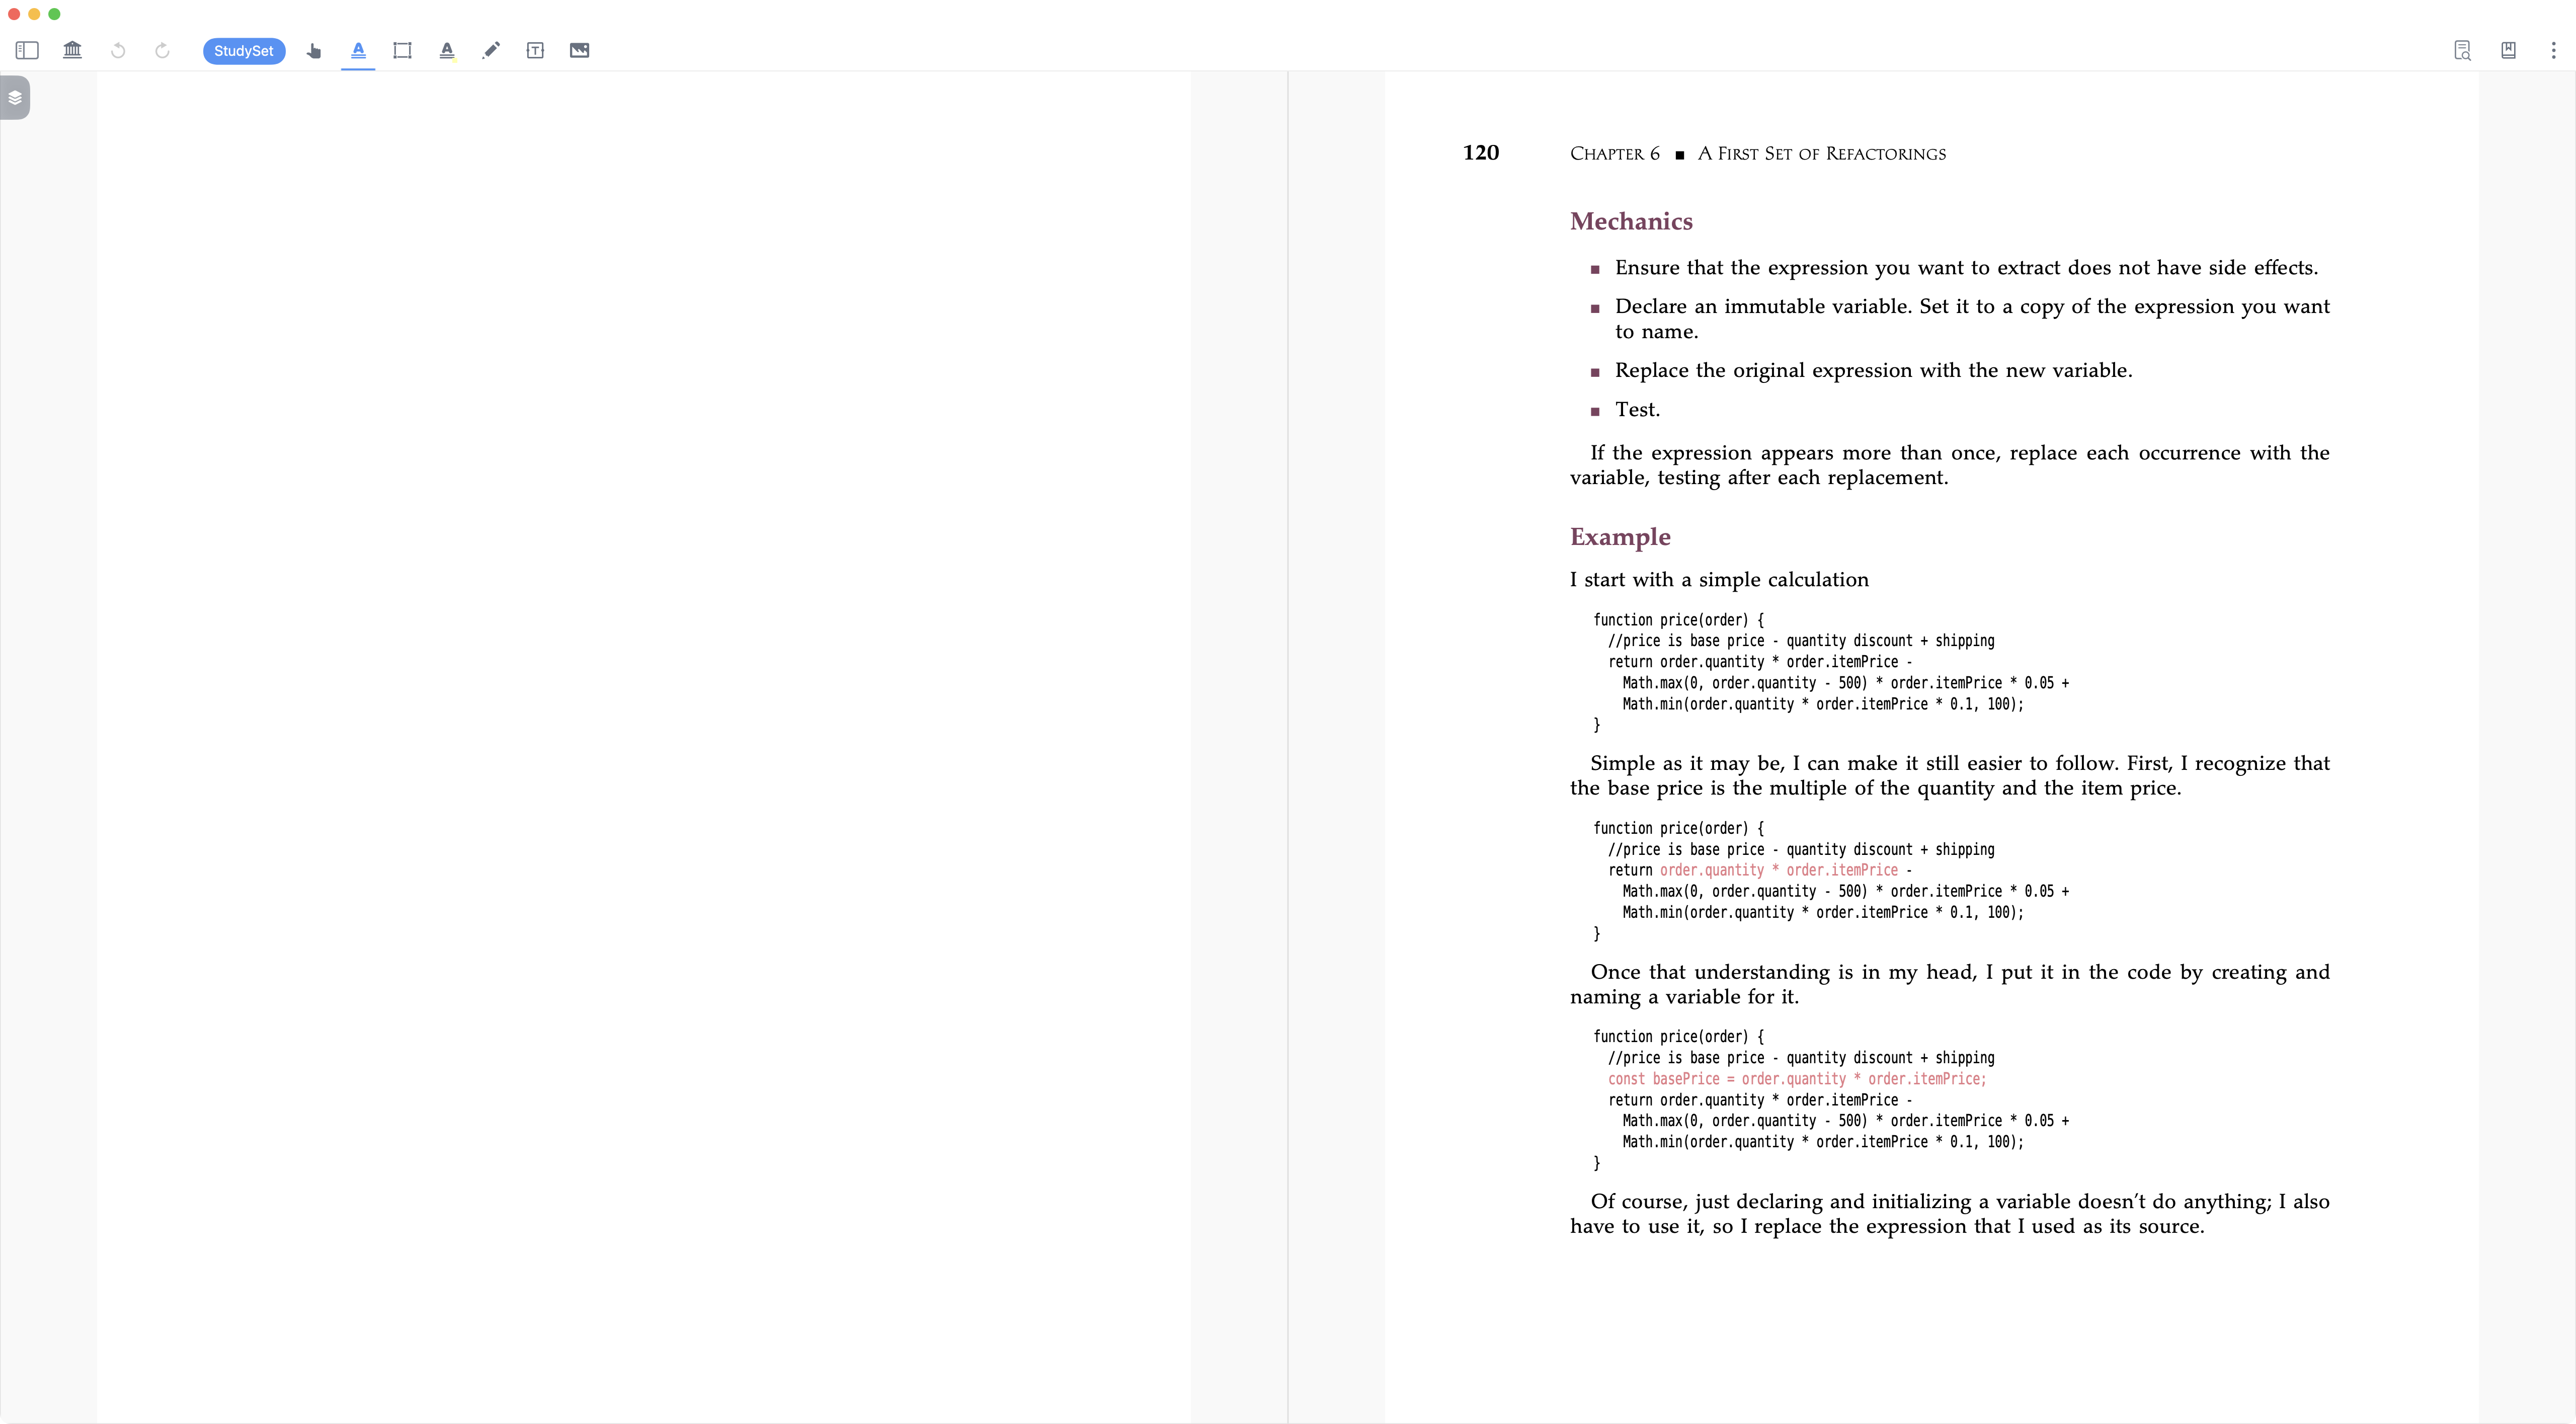Select the rectangle area selection tool
Screen dimensions: 2576x1424
(x=402, y=50)
